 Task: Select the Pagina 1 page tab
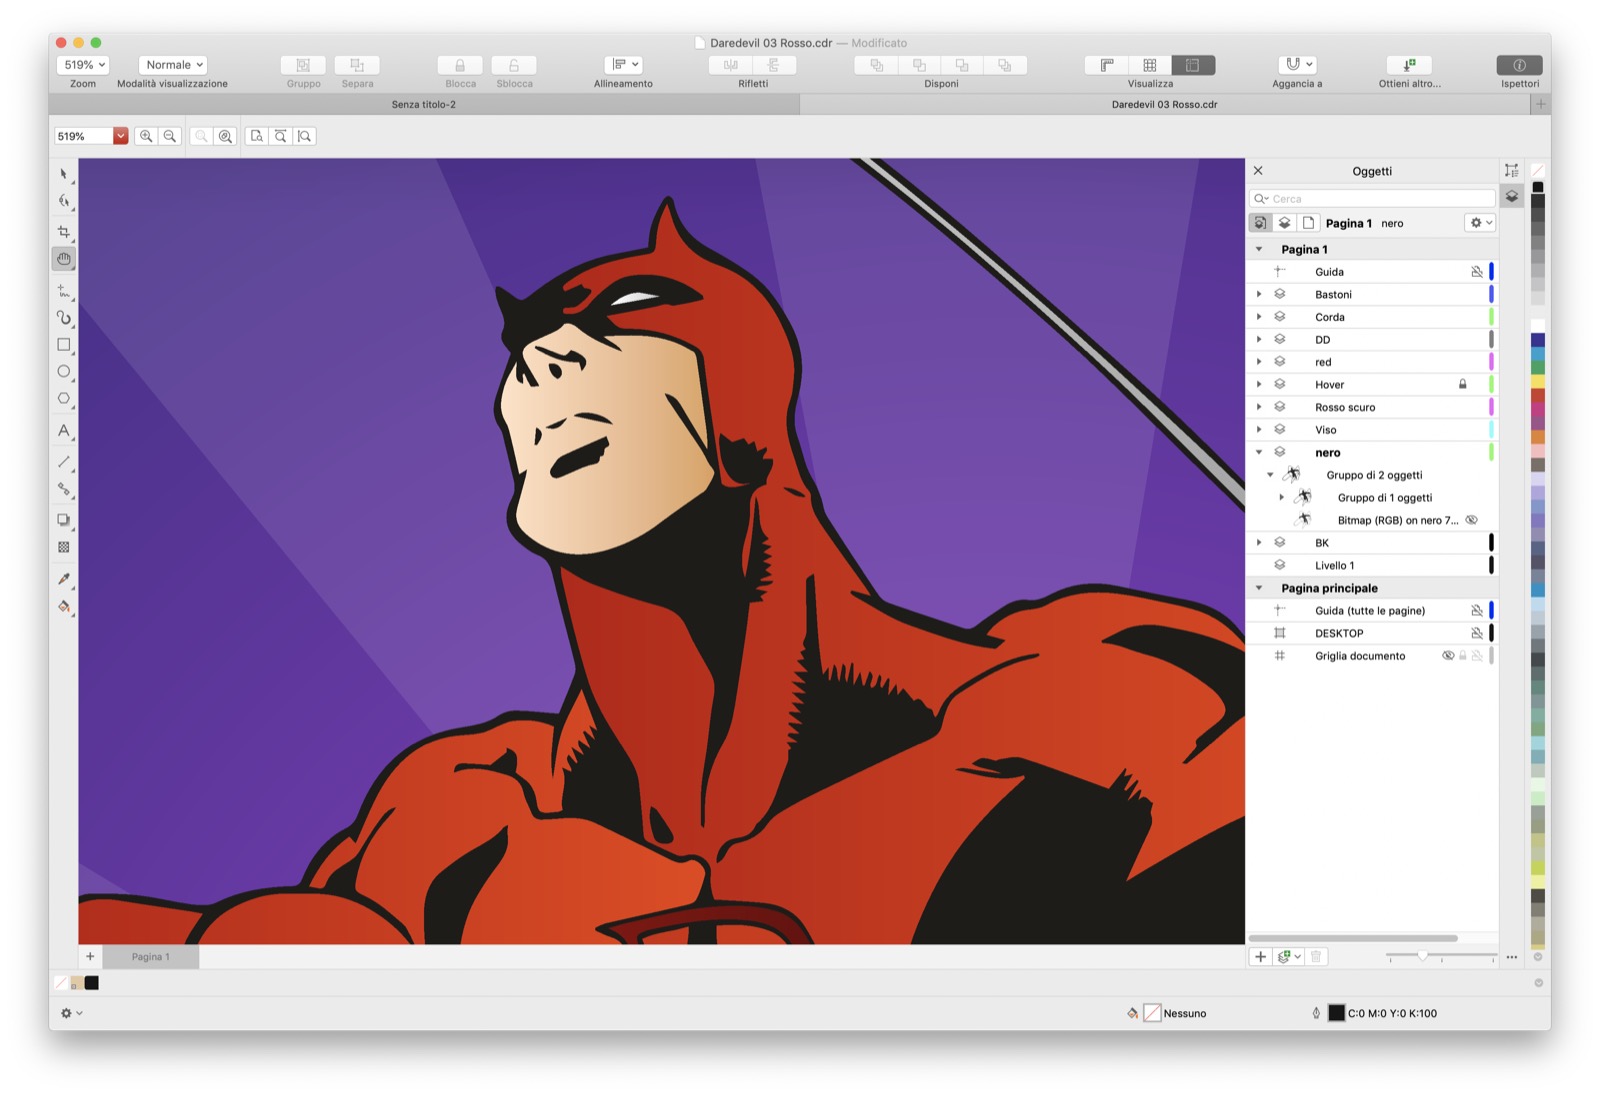[151, 957]
